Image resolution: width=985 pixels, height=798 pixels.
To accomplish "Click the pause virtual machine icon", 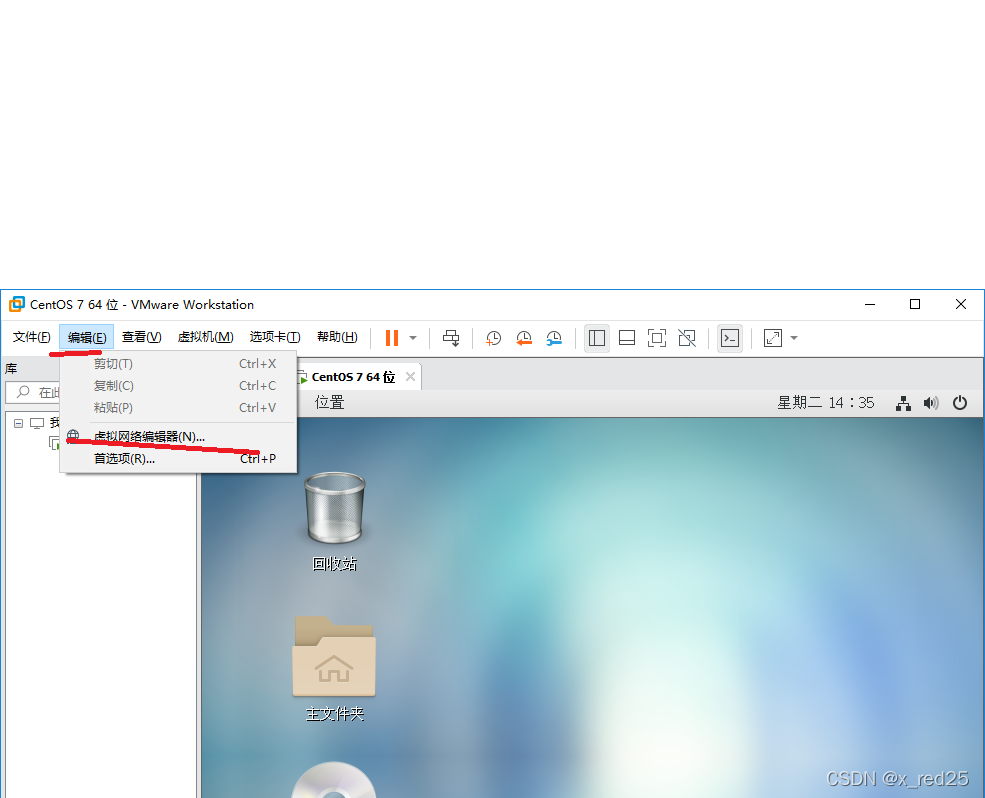I will coord(392,338).
